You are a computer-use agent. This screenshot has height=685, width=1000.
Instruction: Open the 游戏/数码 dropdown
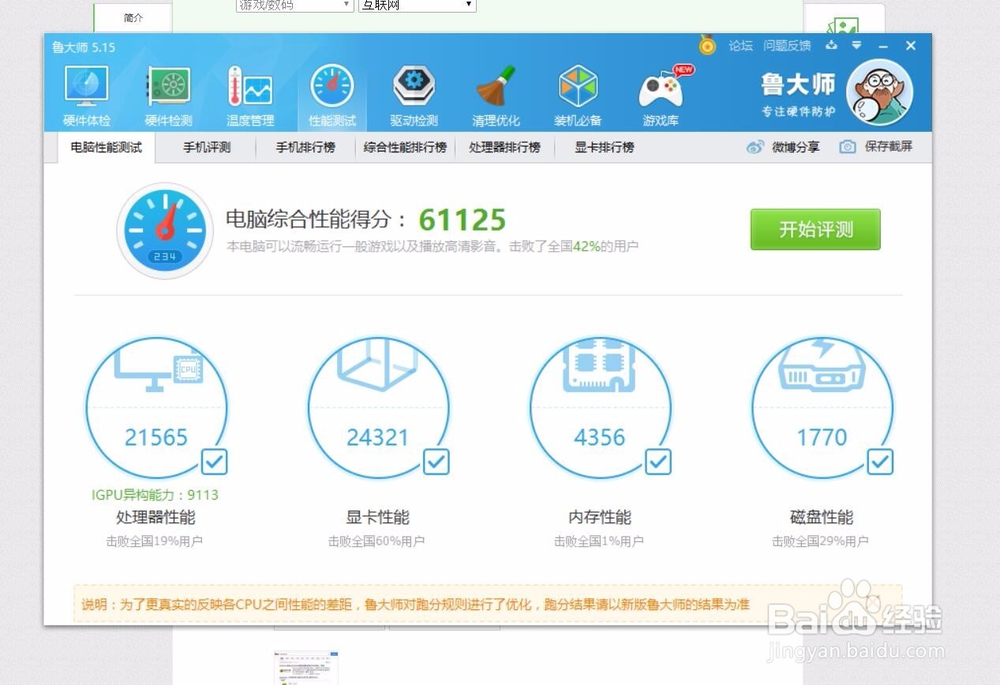click(x=293, y=5)
